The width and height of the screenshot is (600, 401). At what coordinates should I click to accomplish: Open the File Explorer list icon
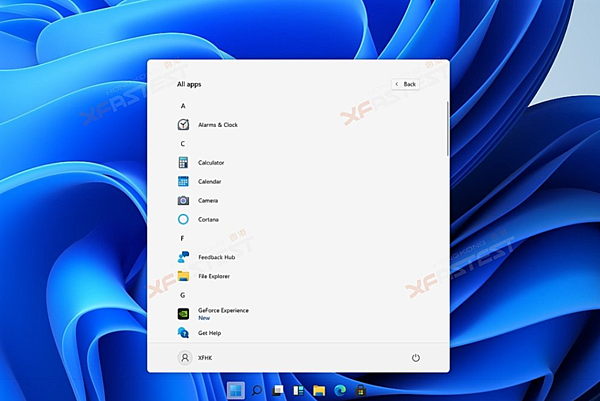coord(183,276)
